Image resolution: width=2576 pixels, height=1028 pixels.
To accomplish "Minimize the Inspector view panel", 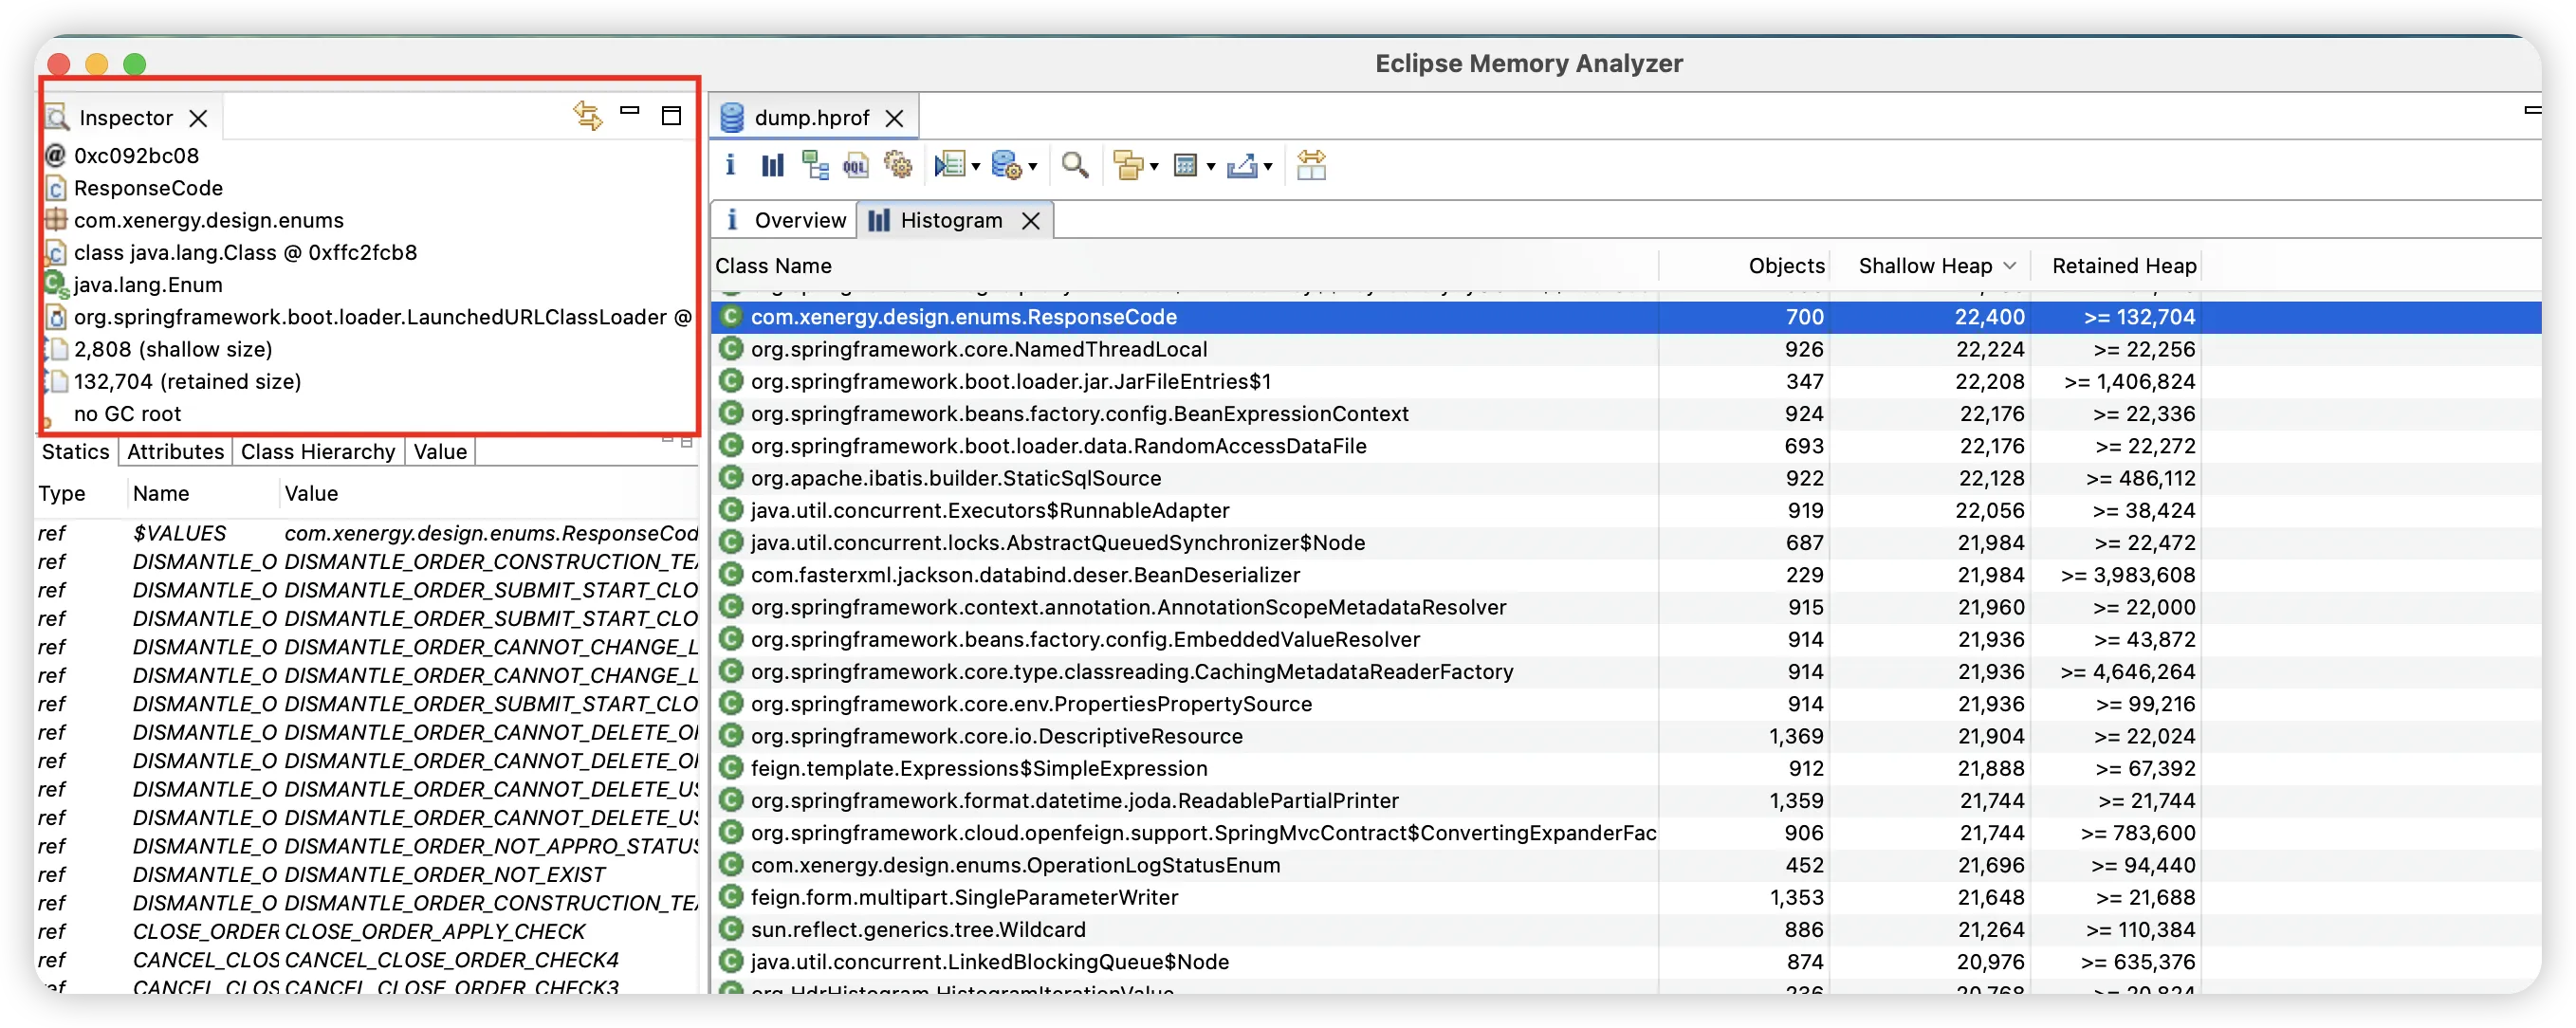I will (x=629, y=111).
